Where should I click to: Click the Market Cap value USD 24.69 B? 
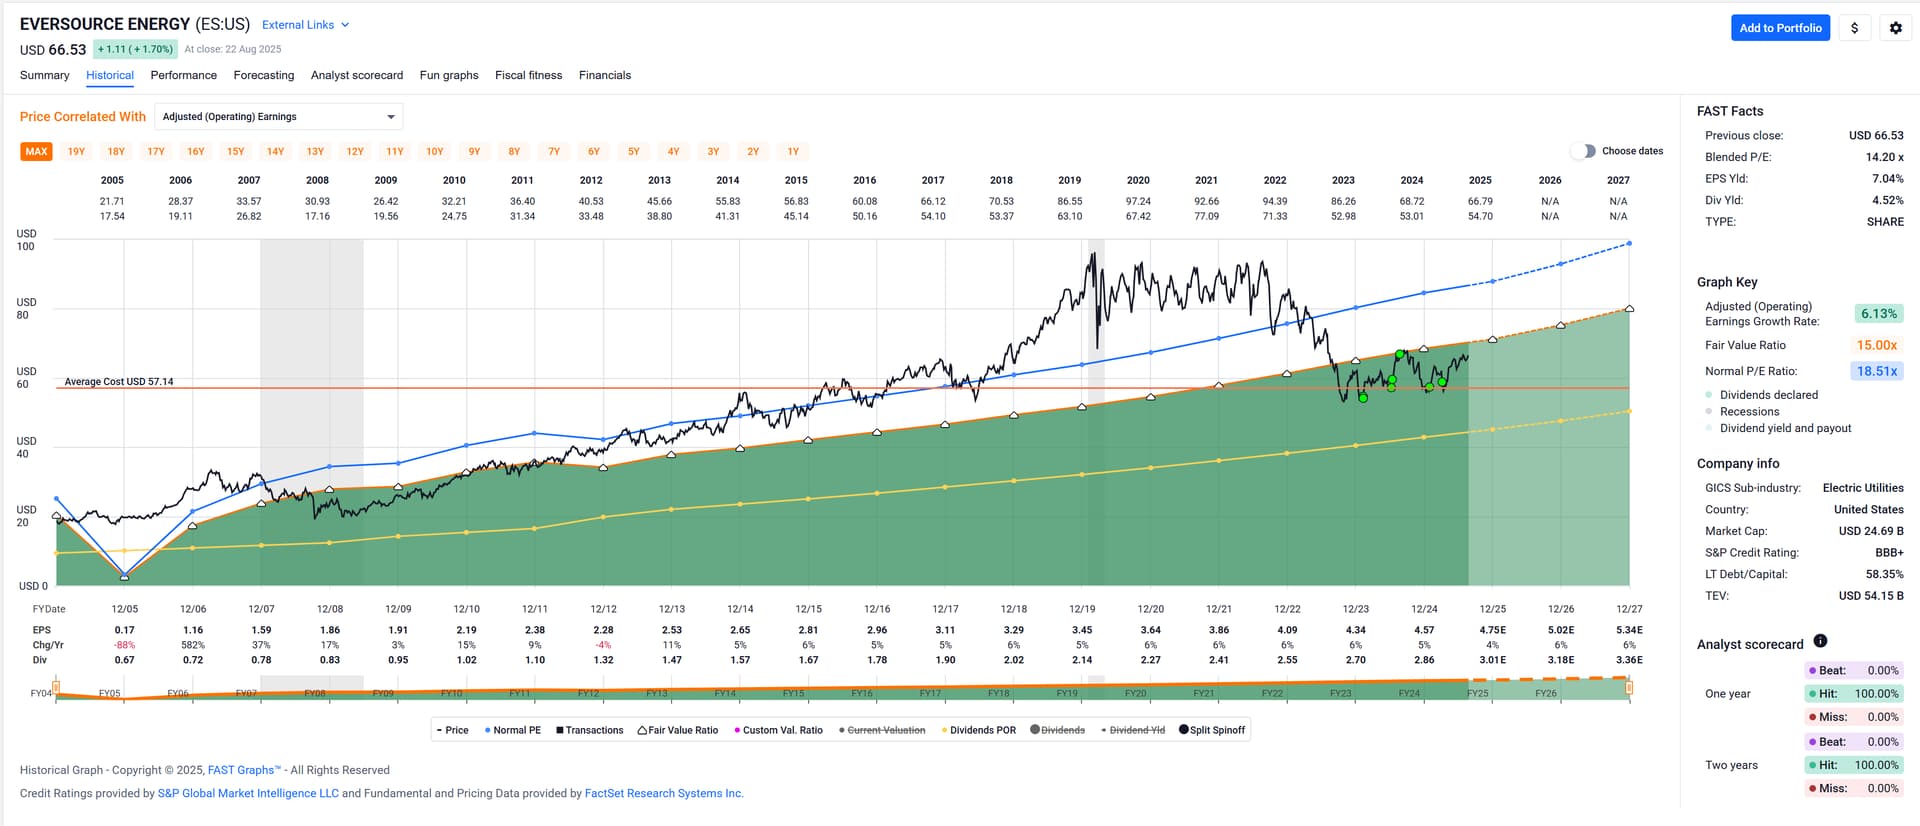click(1871, 531)
